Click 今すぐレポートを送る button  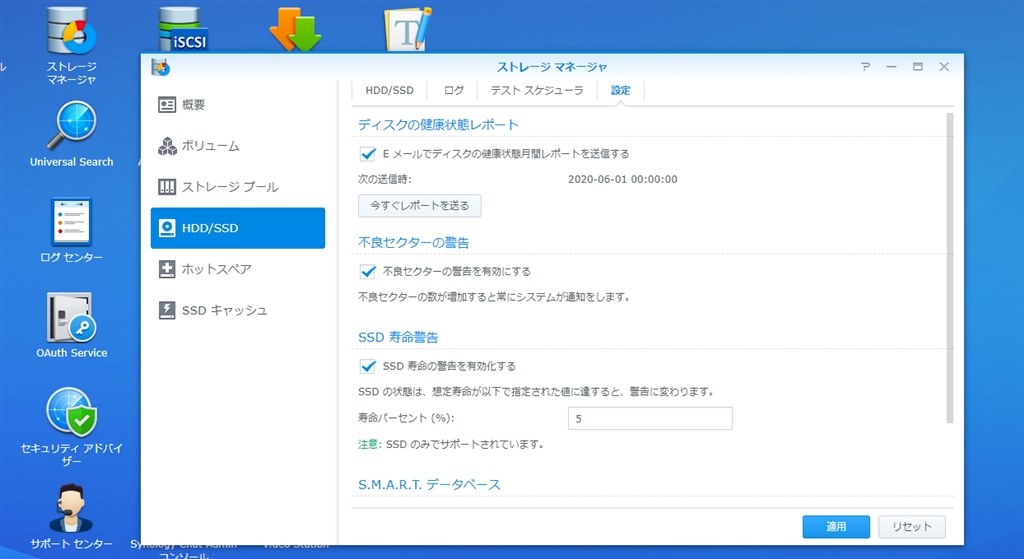(x=420, y=206)
